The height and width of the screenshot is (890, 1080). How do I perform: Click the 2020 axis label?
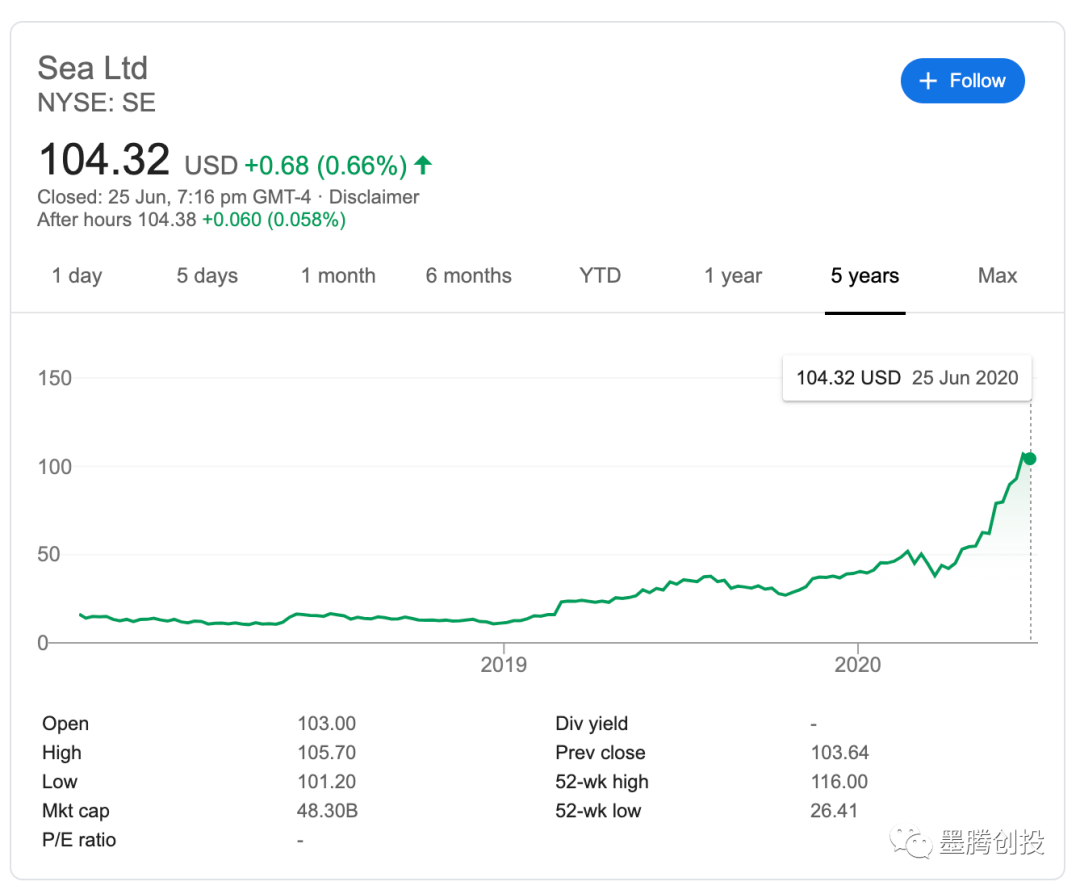[x=858, y=665]
